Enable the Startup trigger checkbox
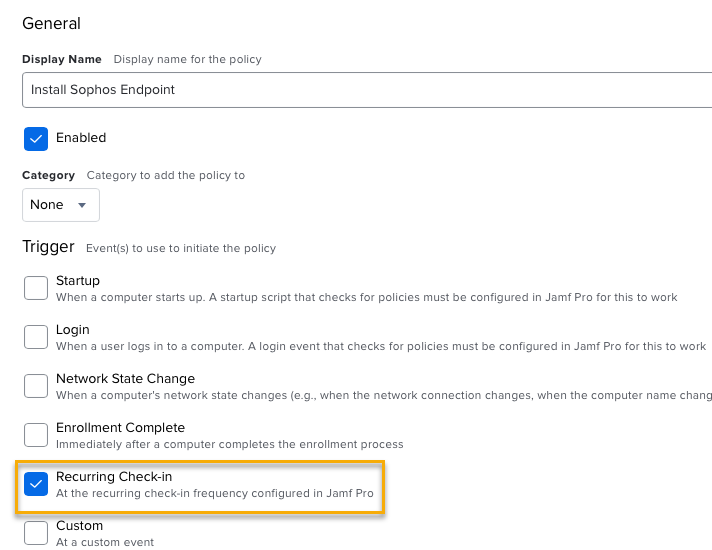 pos(36,288)
